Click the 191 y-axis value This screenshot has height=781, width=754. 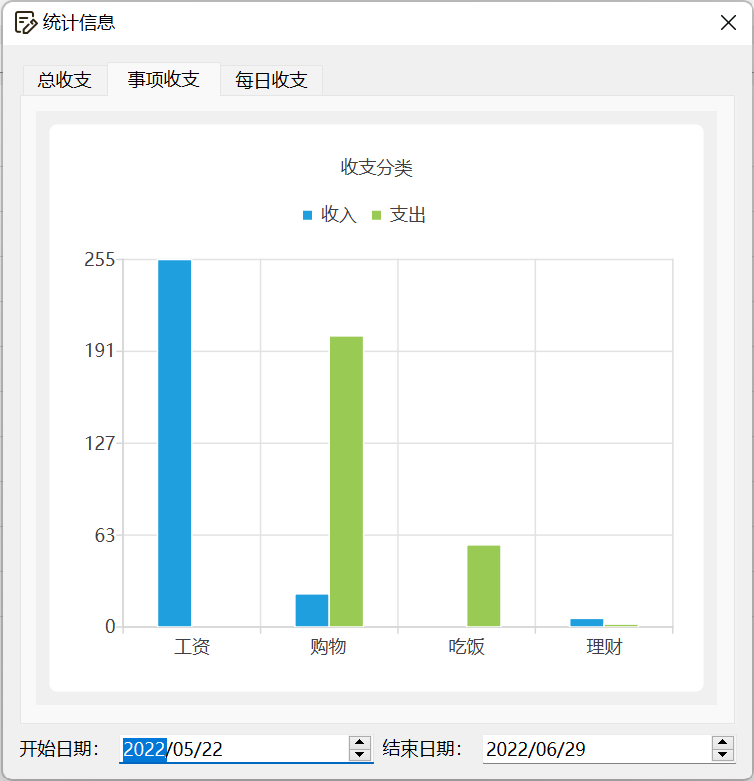[x=100, y=351]
